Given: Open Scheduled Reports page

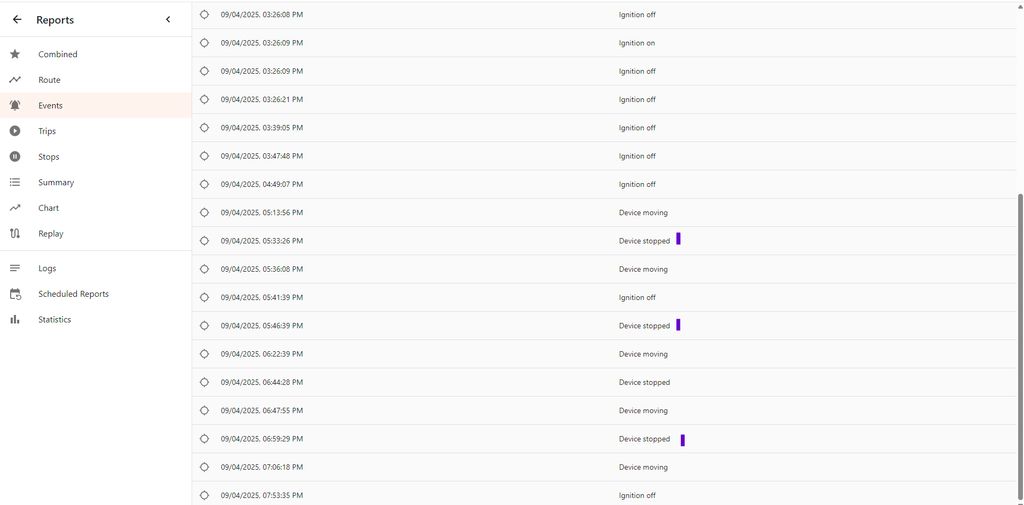Looking at the screenshot, I should click(73, 294).
